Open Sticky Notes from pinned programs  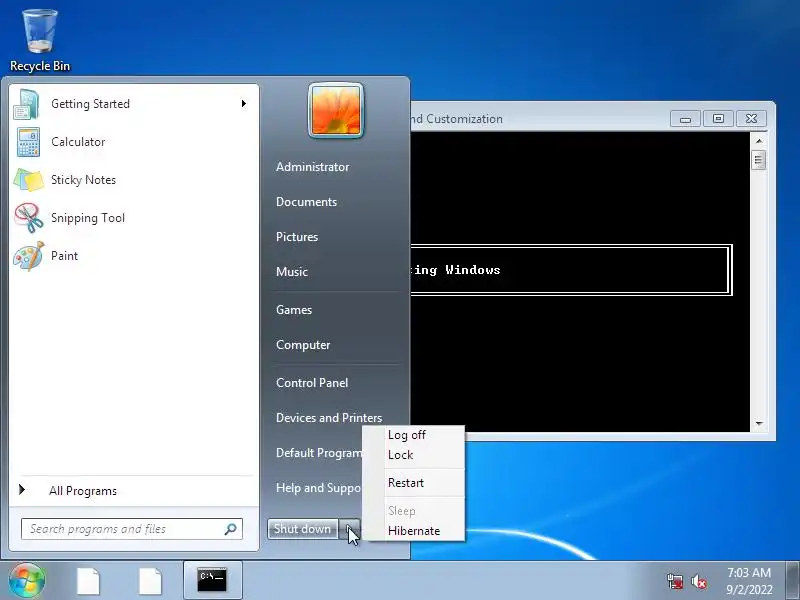134,180
